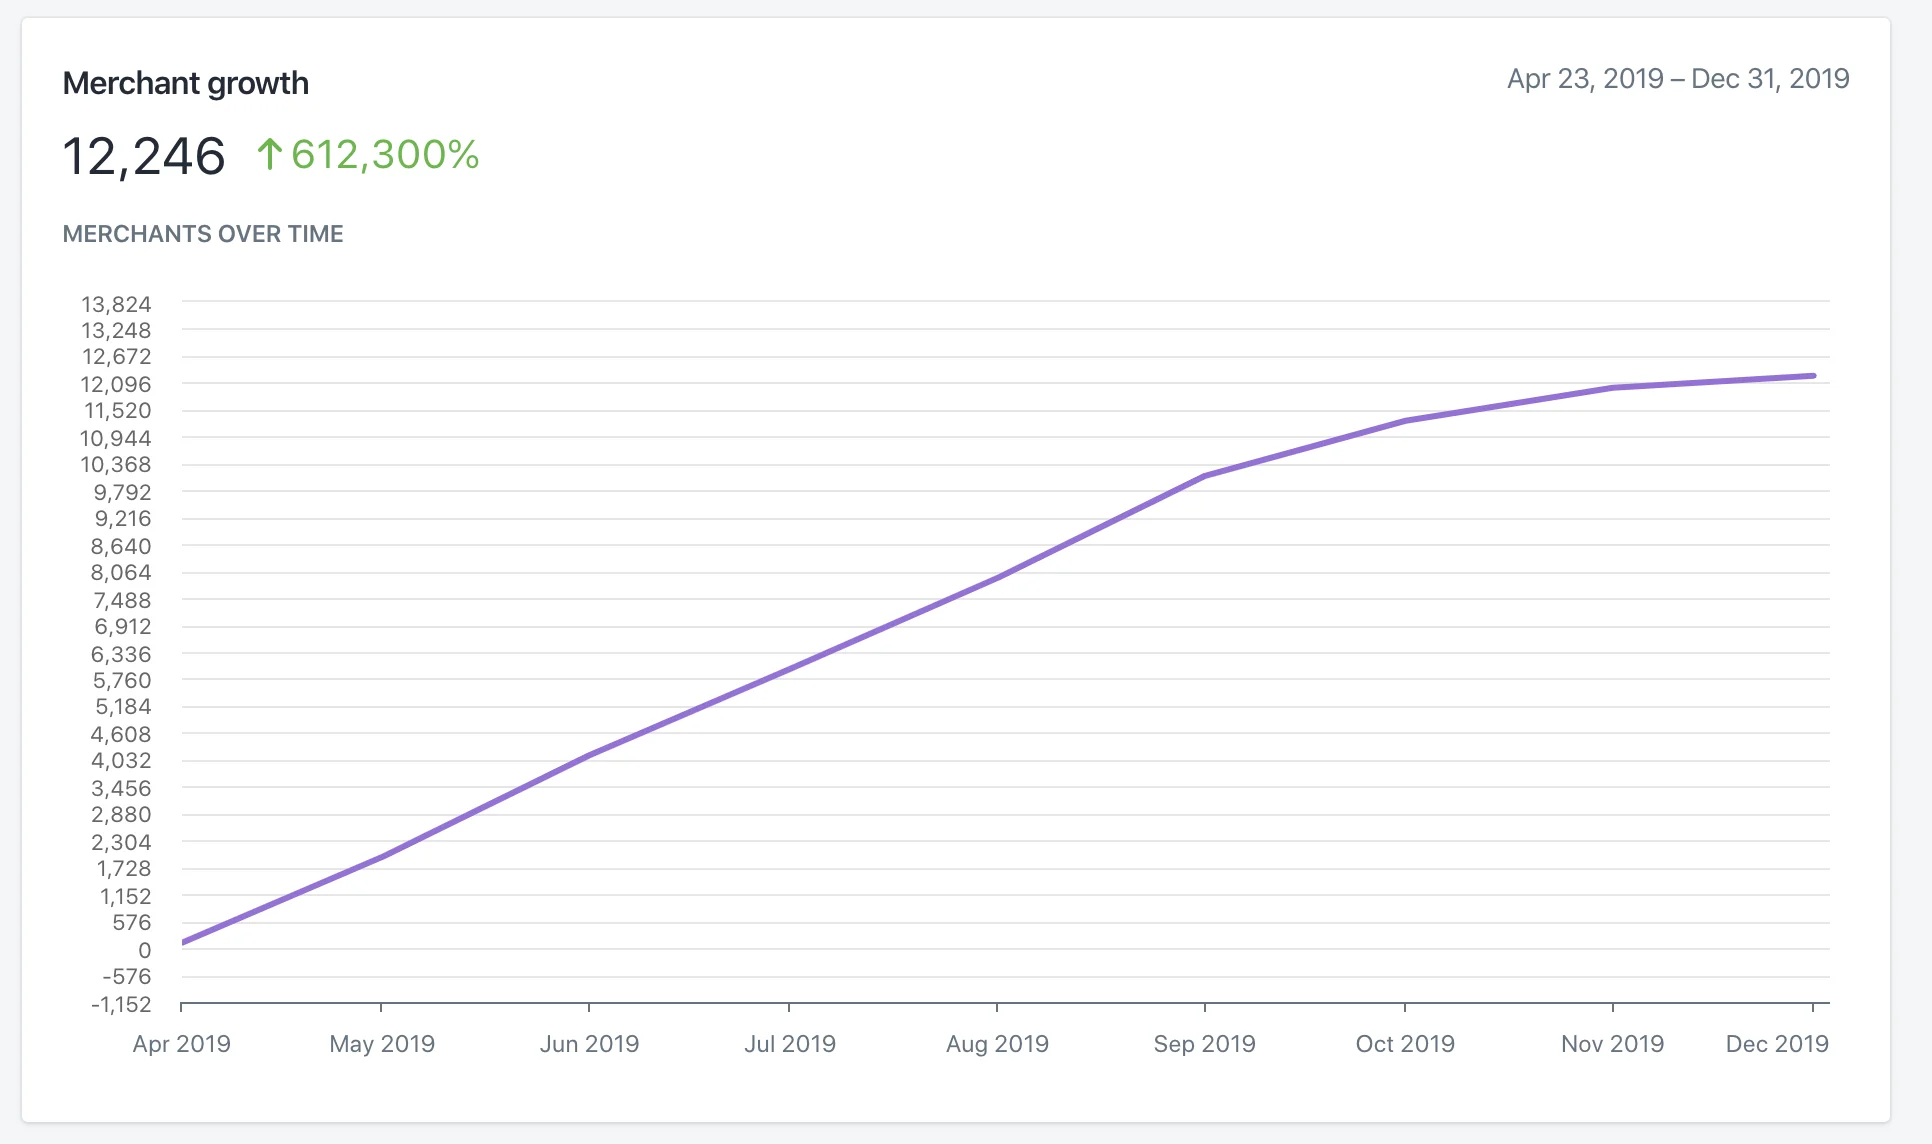Click the 0 y-axis label
The width and height of the screenshot is (1932, 1144).
(x=145, y=950)
